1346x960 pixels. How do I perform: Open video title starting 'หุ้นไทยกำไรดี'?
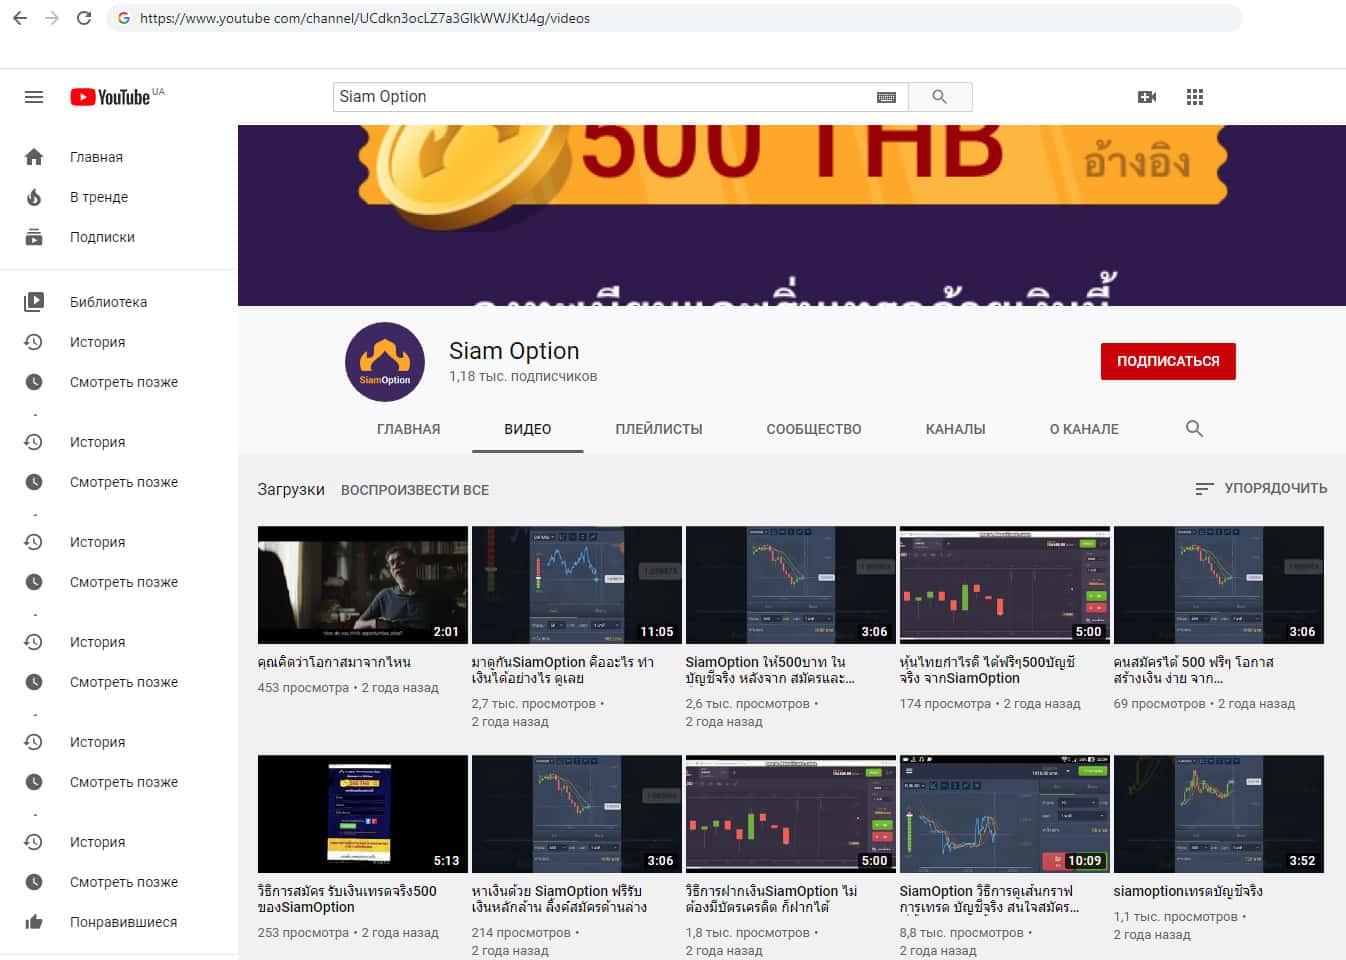coord(988,670)
